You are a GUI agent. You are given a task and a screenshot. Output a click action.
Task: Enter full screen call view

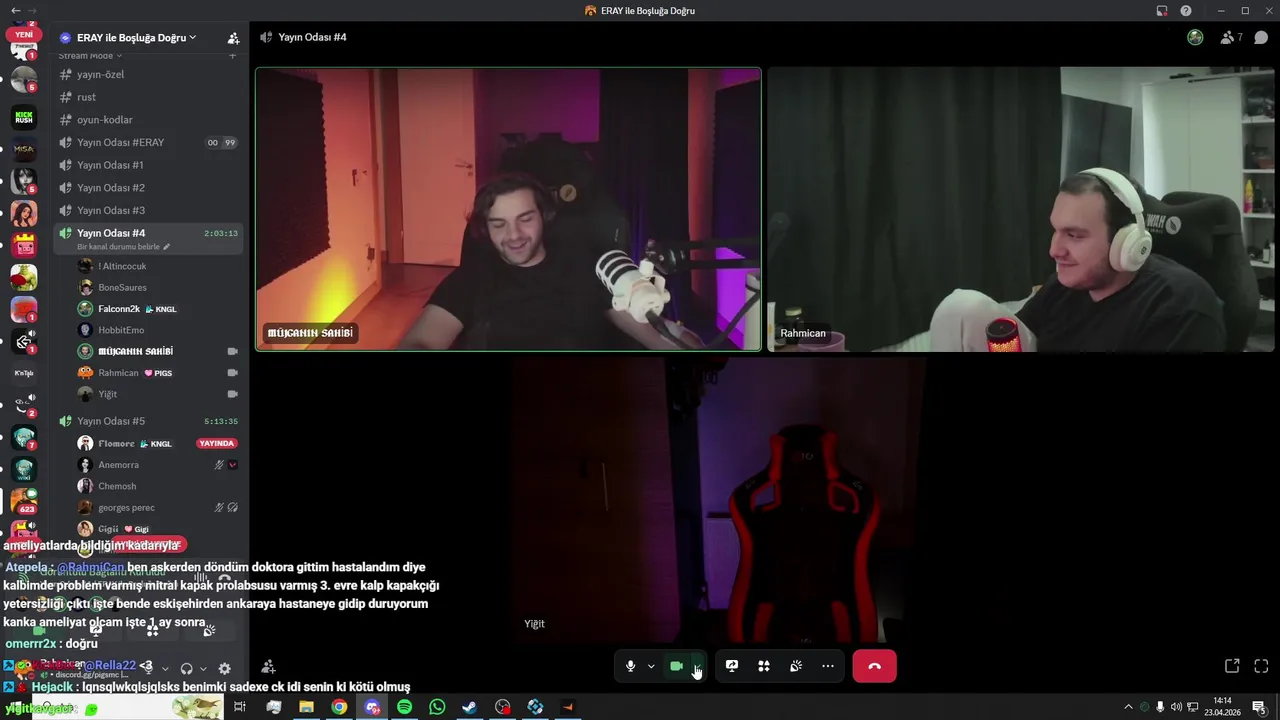(x=1261, y=666)
